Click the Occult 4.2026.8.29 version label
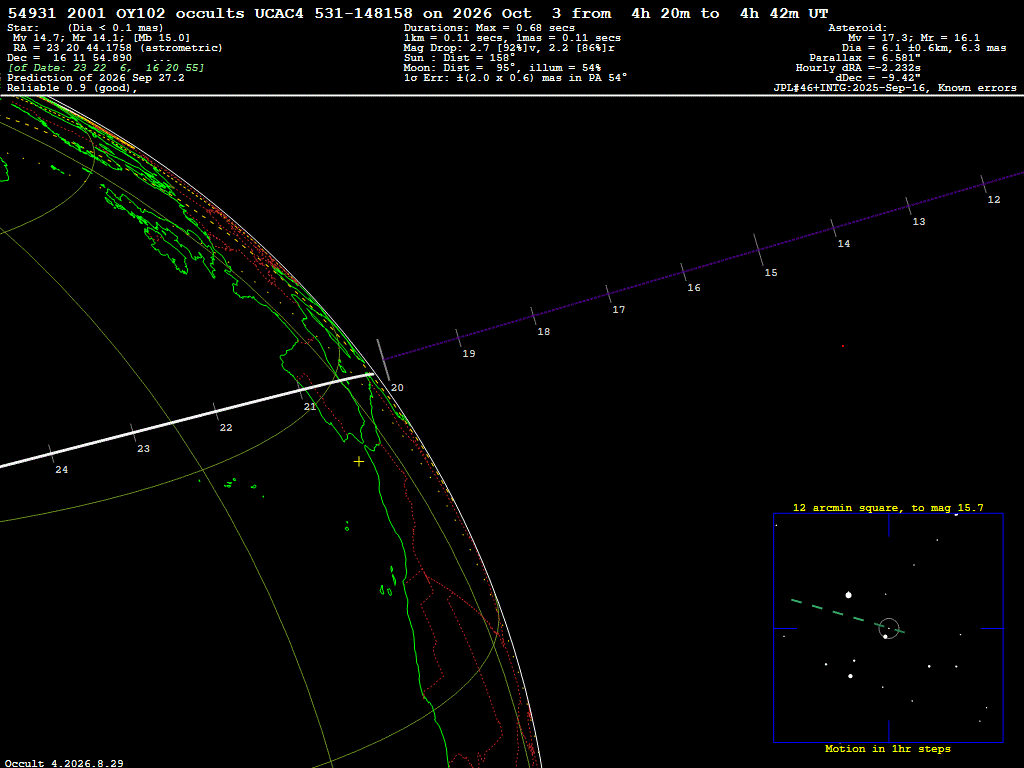 tap(64, 763)
